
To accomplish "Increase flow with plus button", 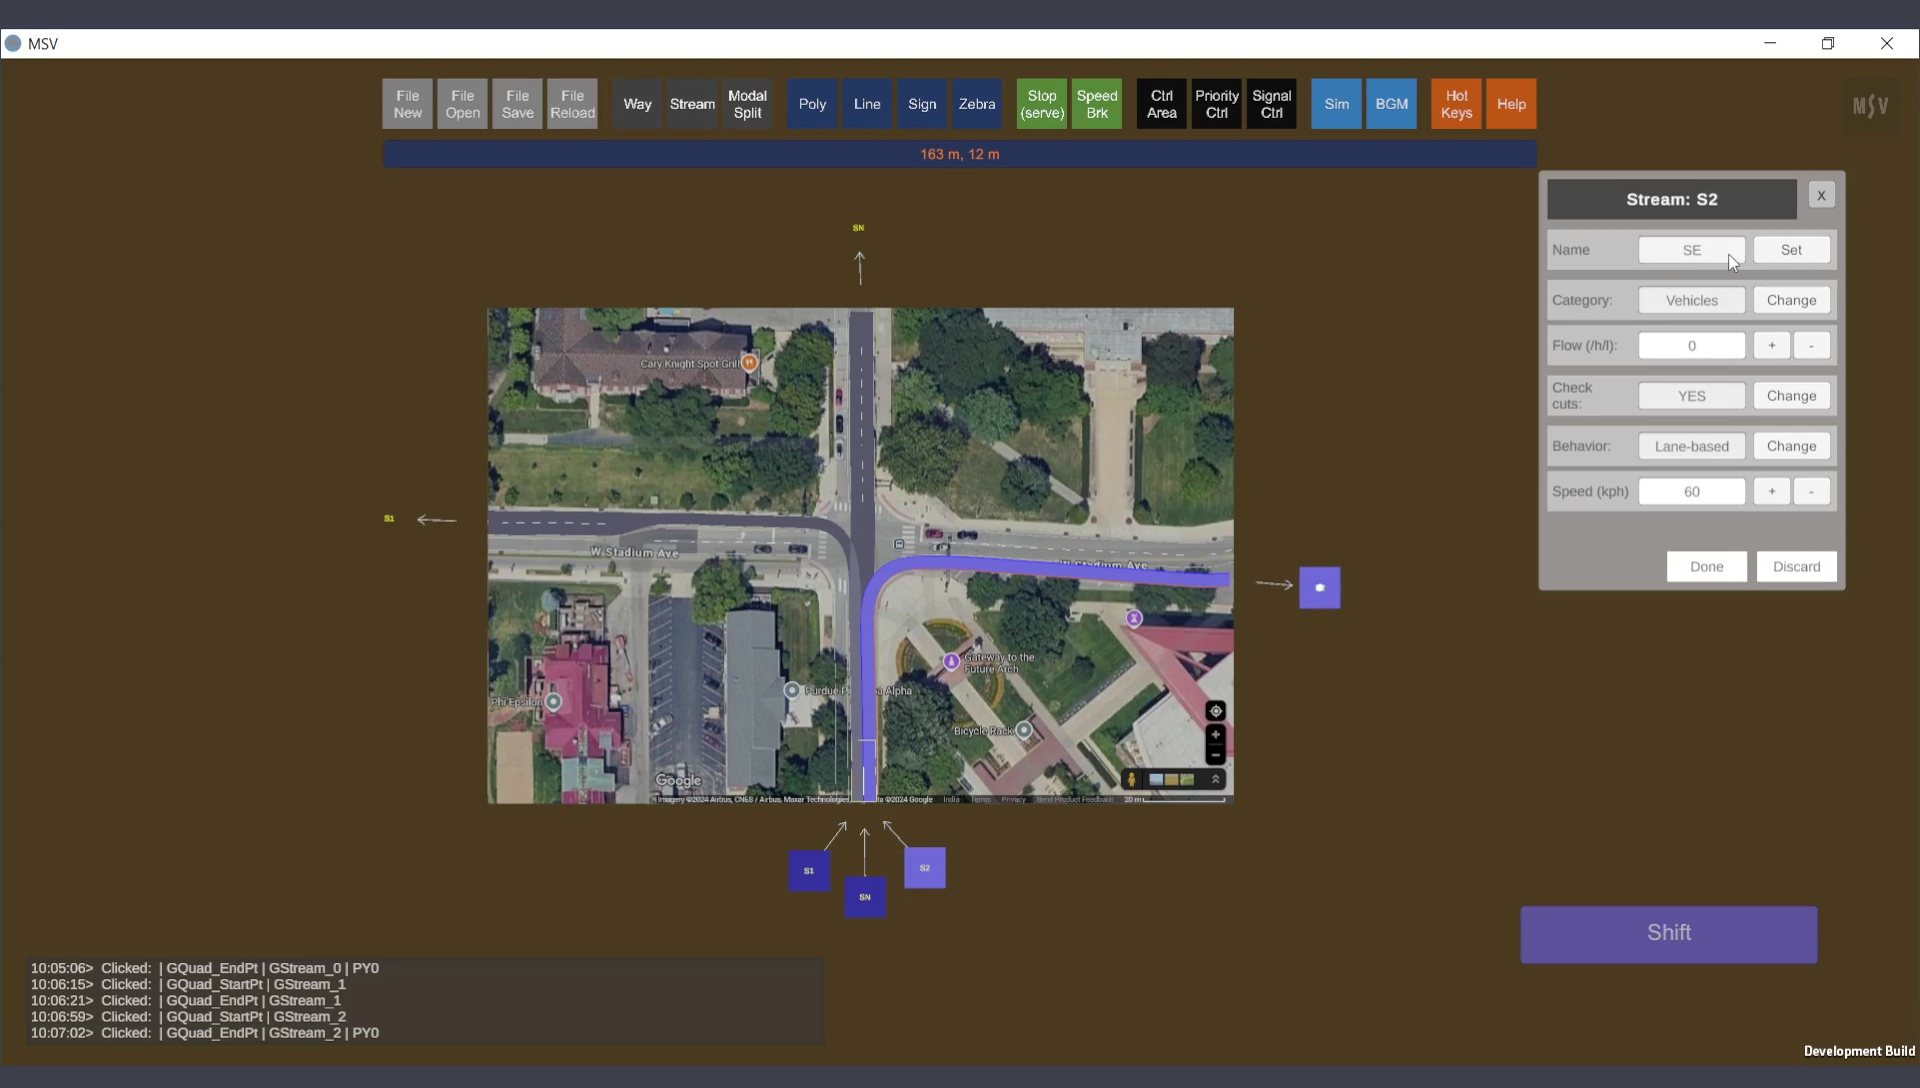I will click(x=1771, y=346).
